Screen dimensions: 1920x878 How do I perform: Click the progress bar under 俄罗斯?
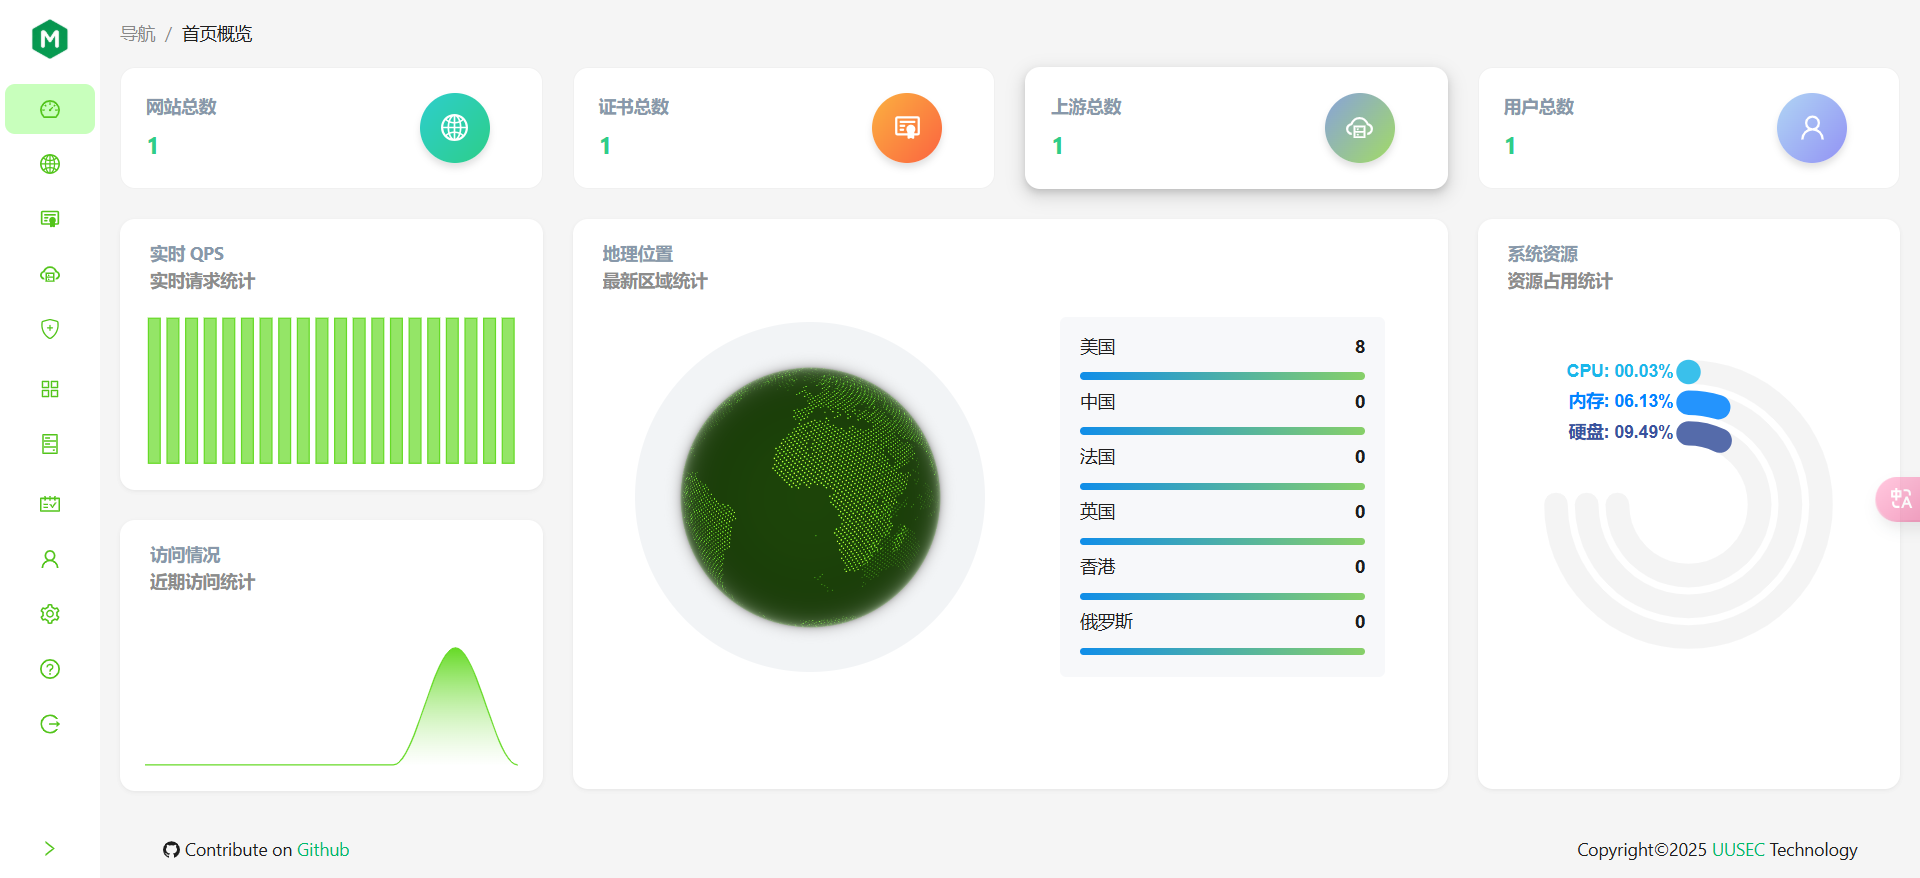[x=1222, y=651]
